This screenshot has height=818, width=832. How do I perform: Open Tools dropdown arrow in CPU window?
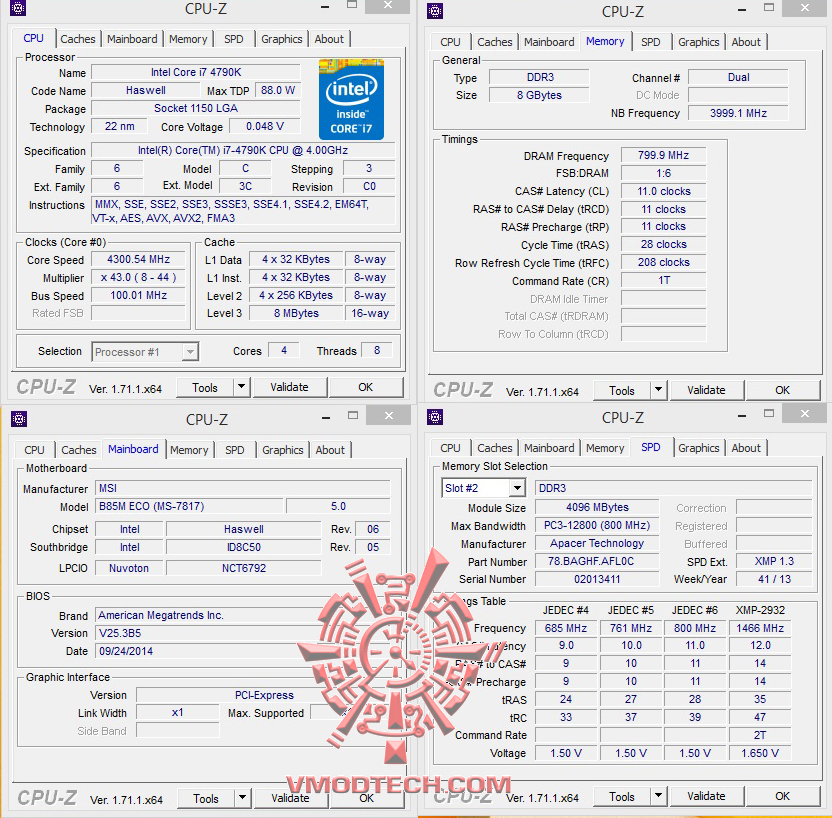pyautogui.click(x=241, y=387)
